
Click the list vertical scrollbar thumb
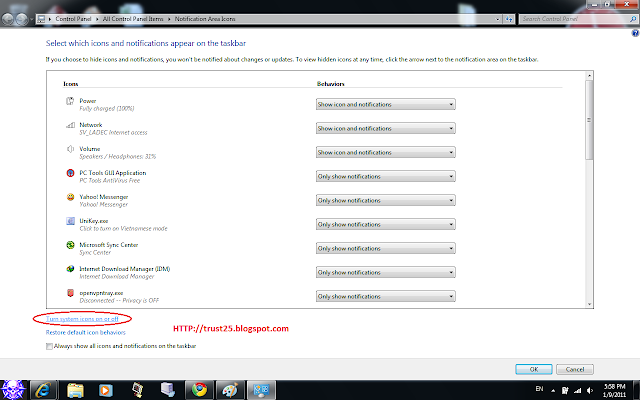589,120
